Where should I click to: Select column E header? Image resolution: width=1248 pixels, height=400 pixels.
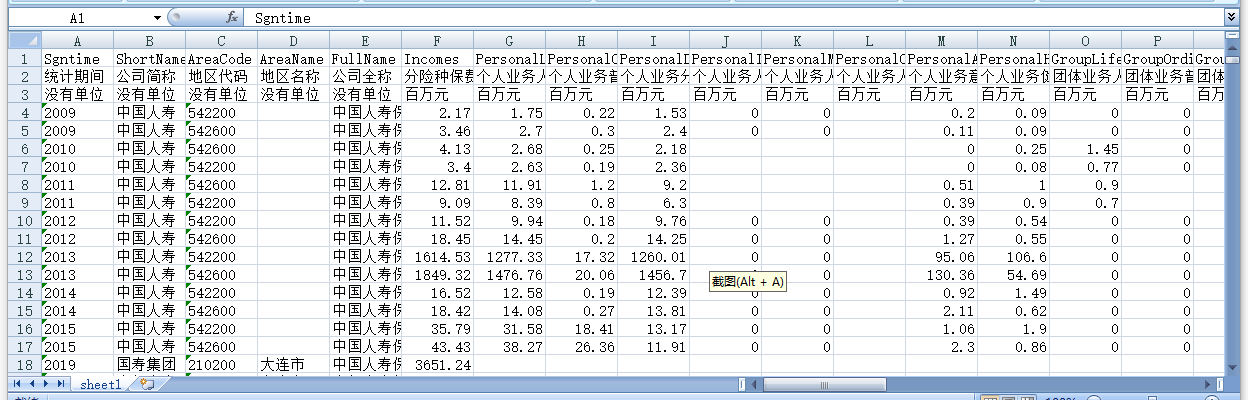click(366, 41)
